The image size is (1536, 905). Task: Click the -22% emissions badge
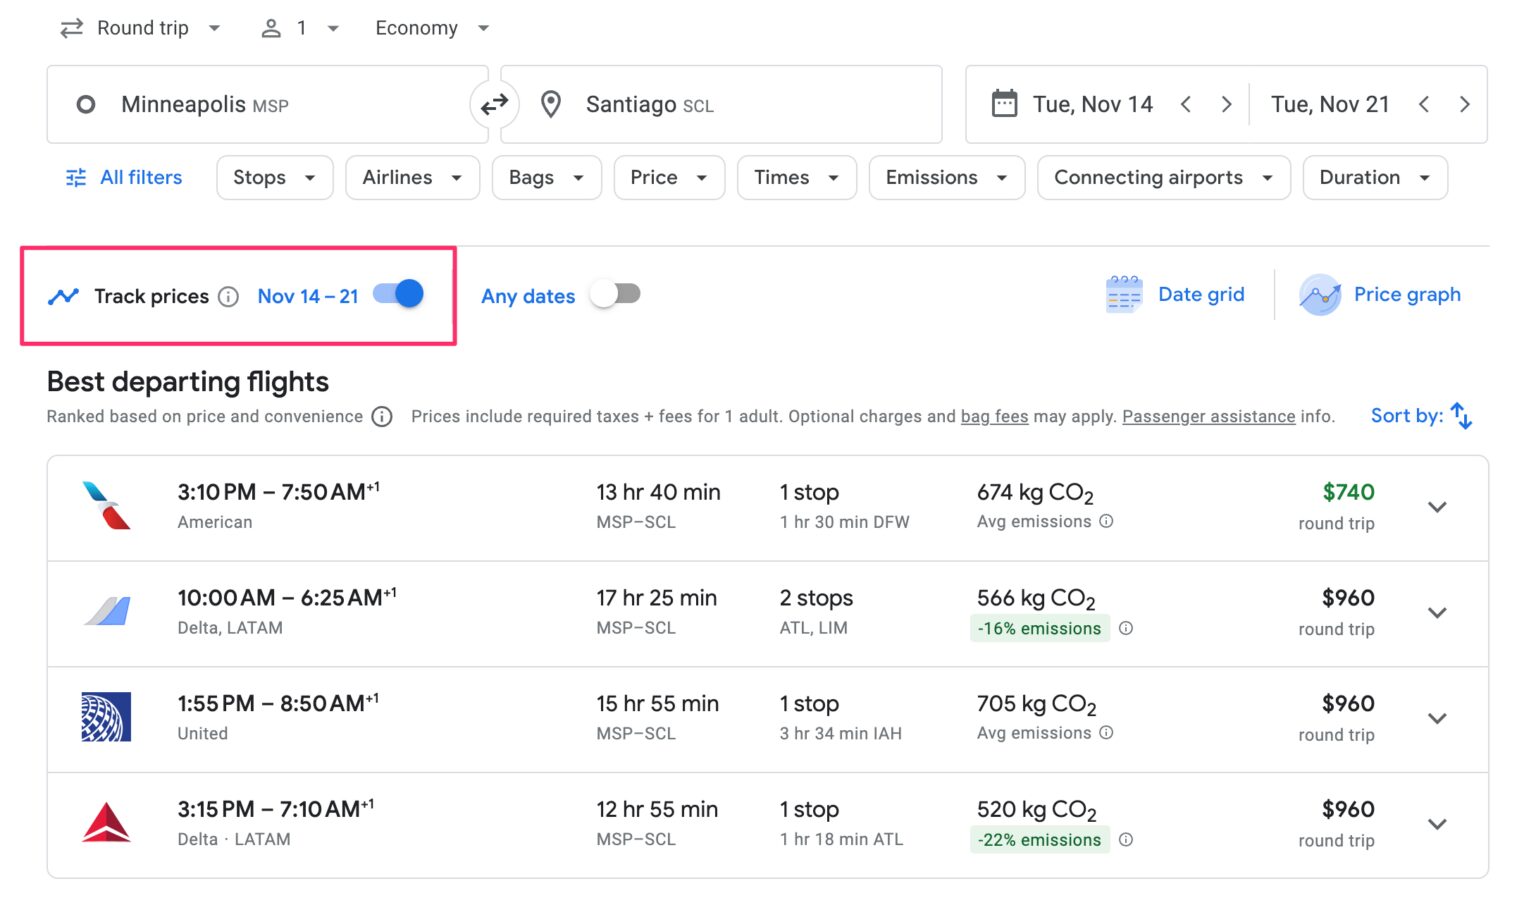click(1039, 840)
